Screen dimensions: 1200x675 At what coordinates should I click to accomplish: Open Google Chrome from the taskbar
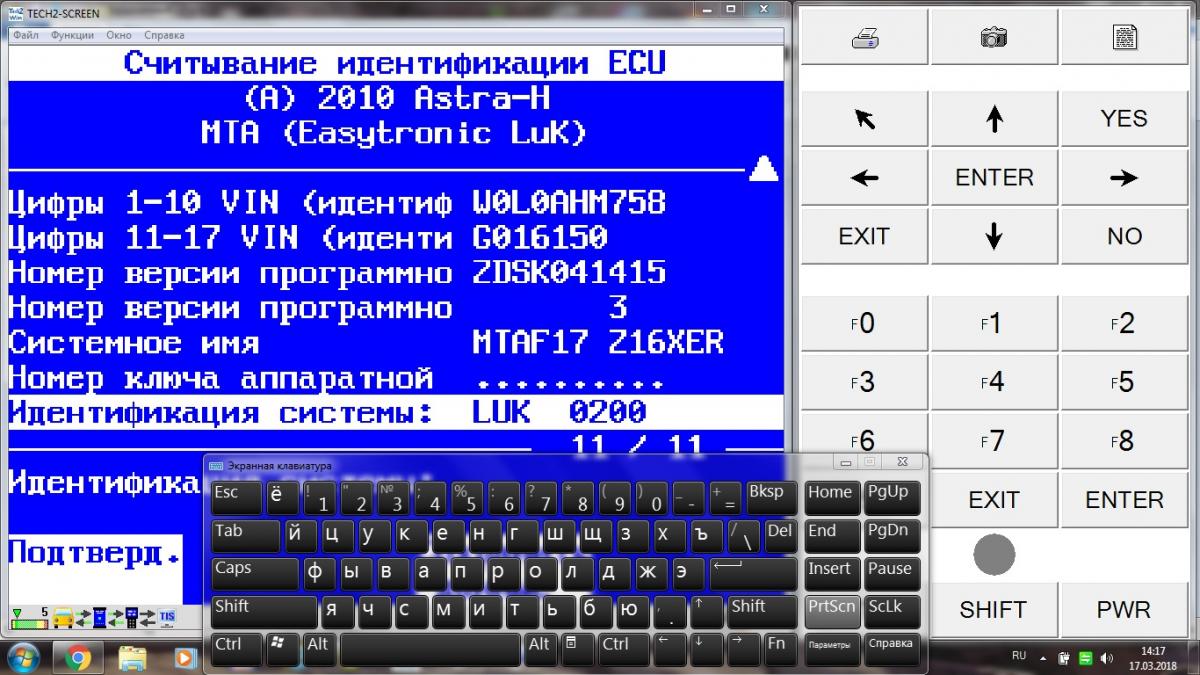tap(77, 657)
